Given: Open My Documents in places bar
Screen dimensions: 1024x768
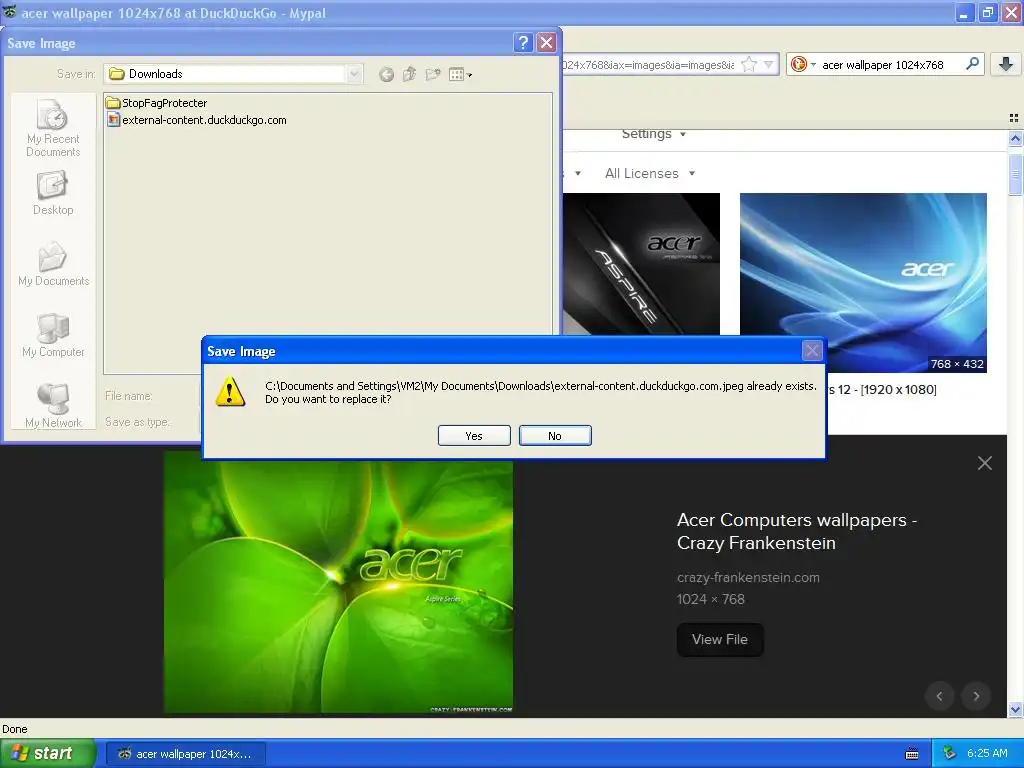Looking at the screenshot, I should coord(53,264).
